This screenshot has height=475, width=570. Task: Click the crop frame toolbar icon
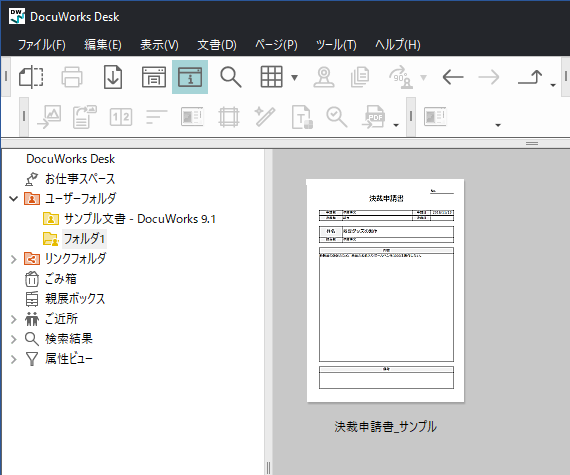(229, 117)
